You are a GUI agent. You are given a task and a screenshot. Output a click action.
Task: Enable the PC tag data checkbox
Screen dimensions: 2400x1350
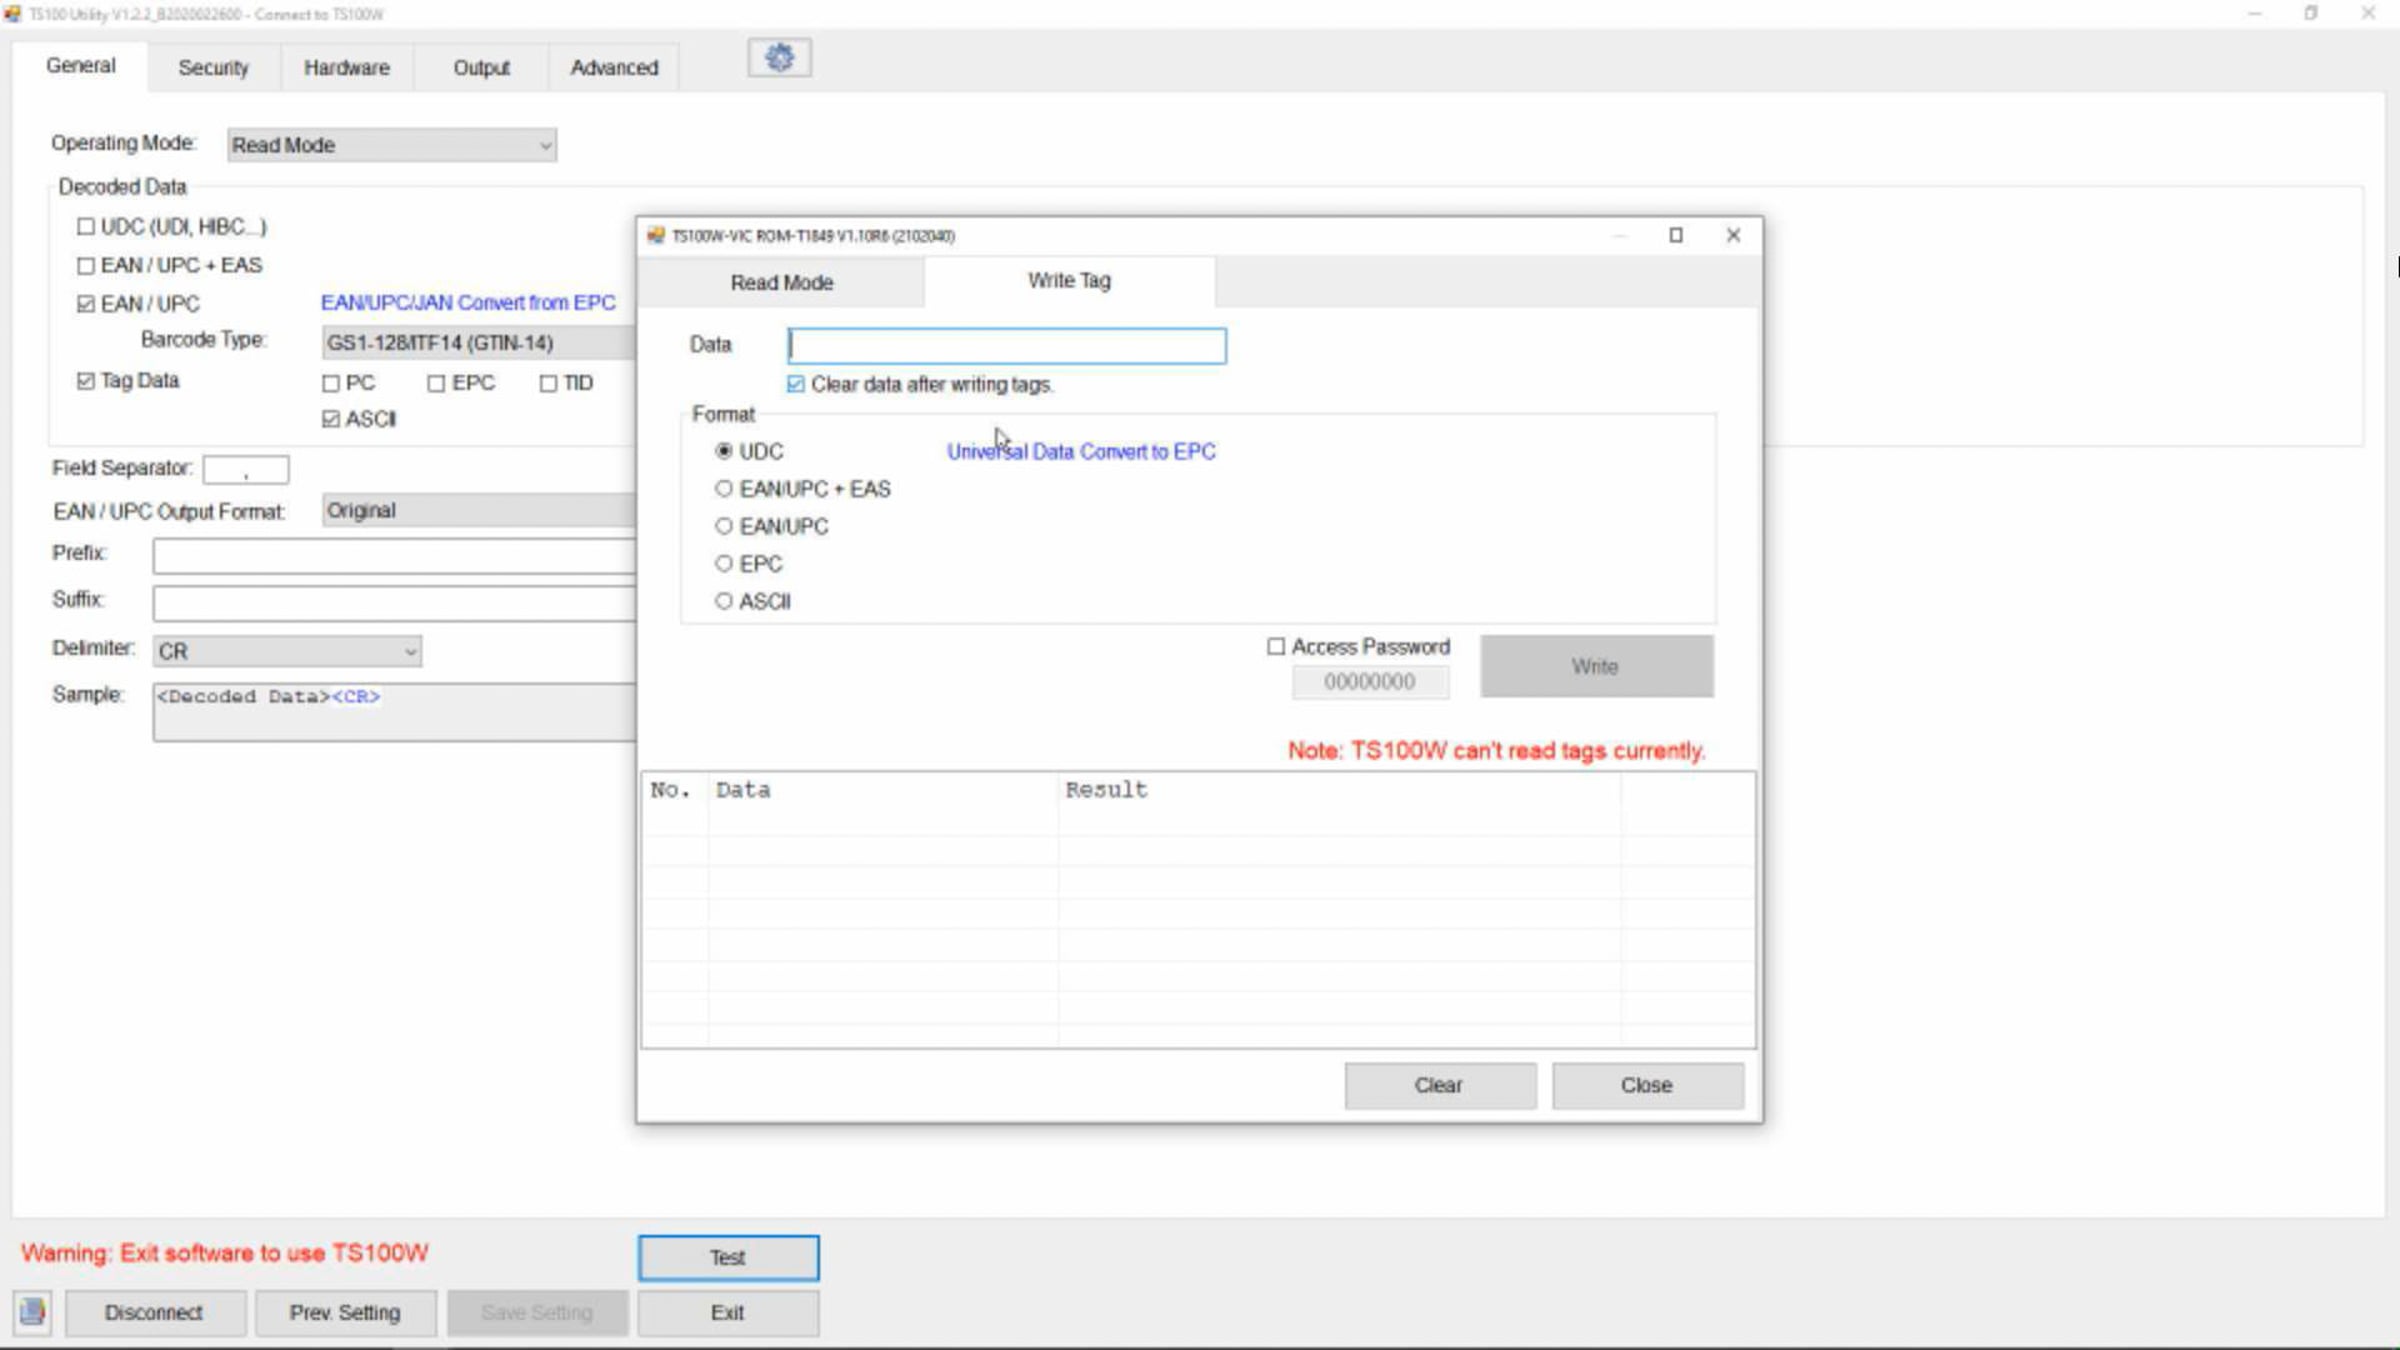click(x=331, y=383)
